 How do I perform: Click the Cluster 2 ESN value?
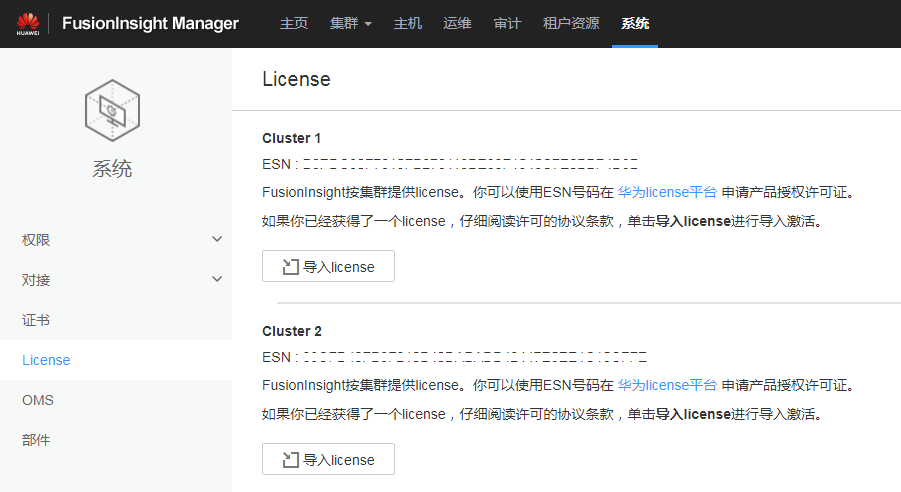tap(475, 358)
